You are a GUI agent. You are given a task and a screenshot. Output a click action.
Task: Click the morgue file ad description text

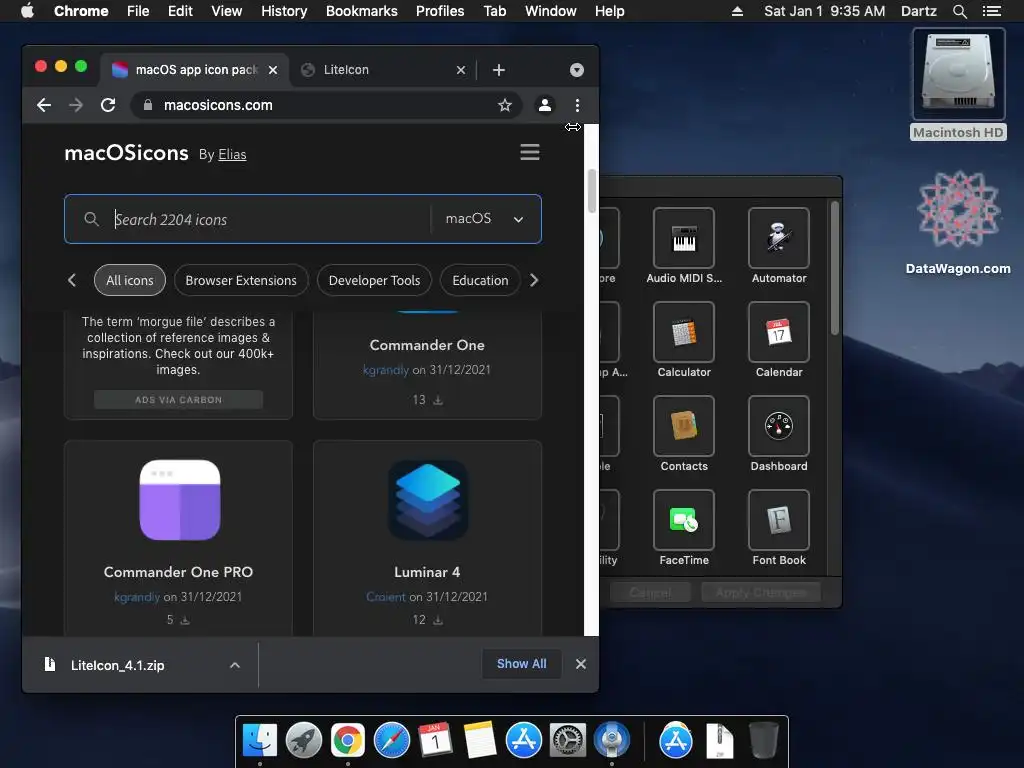pyautogui.click(x=178, y=345)
